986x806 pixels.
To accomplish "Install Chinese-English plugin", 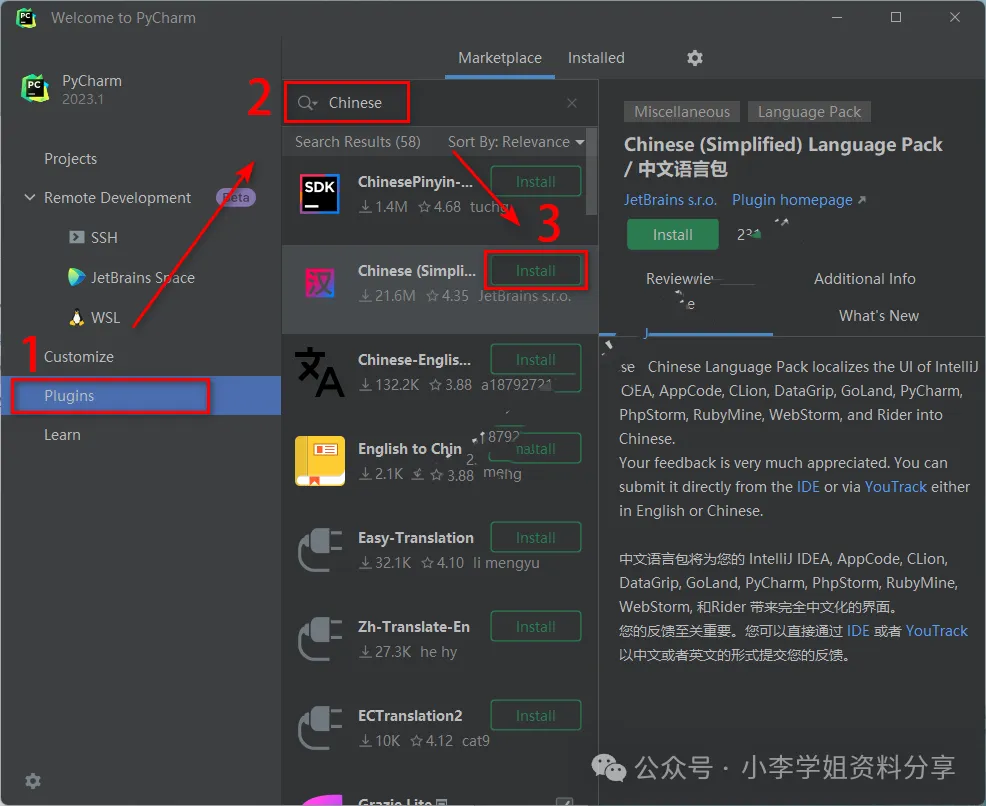I will [x=536, y=360].
